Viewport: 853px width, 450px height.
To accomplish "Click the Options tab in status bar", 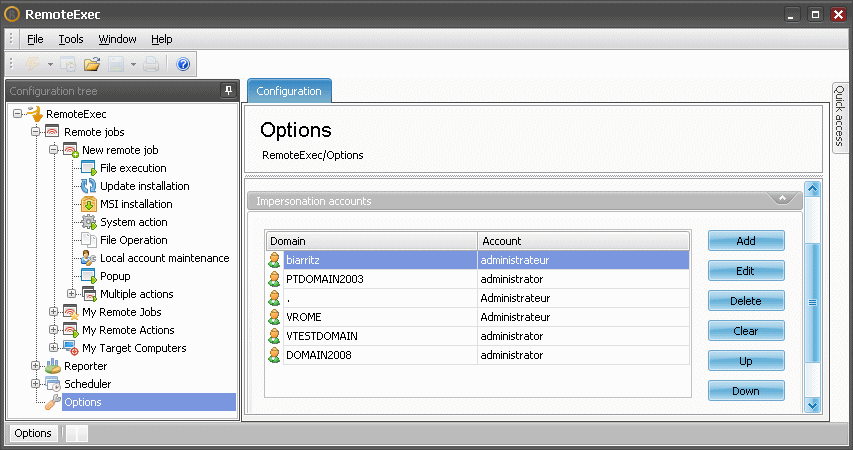I will tap(33, 433).
